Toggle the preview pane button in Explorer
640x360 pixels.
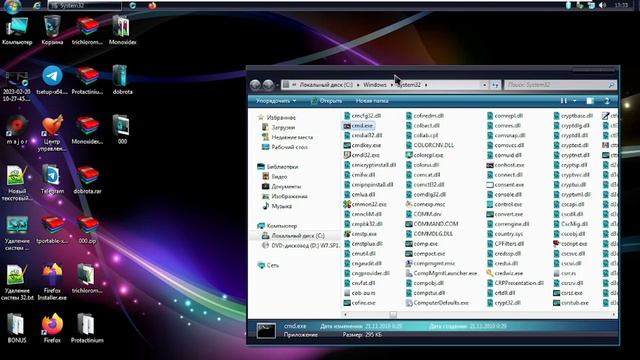tap(590, 101)
